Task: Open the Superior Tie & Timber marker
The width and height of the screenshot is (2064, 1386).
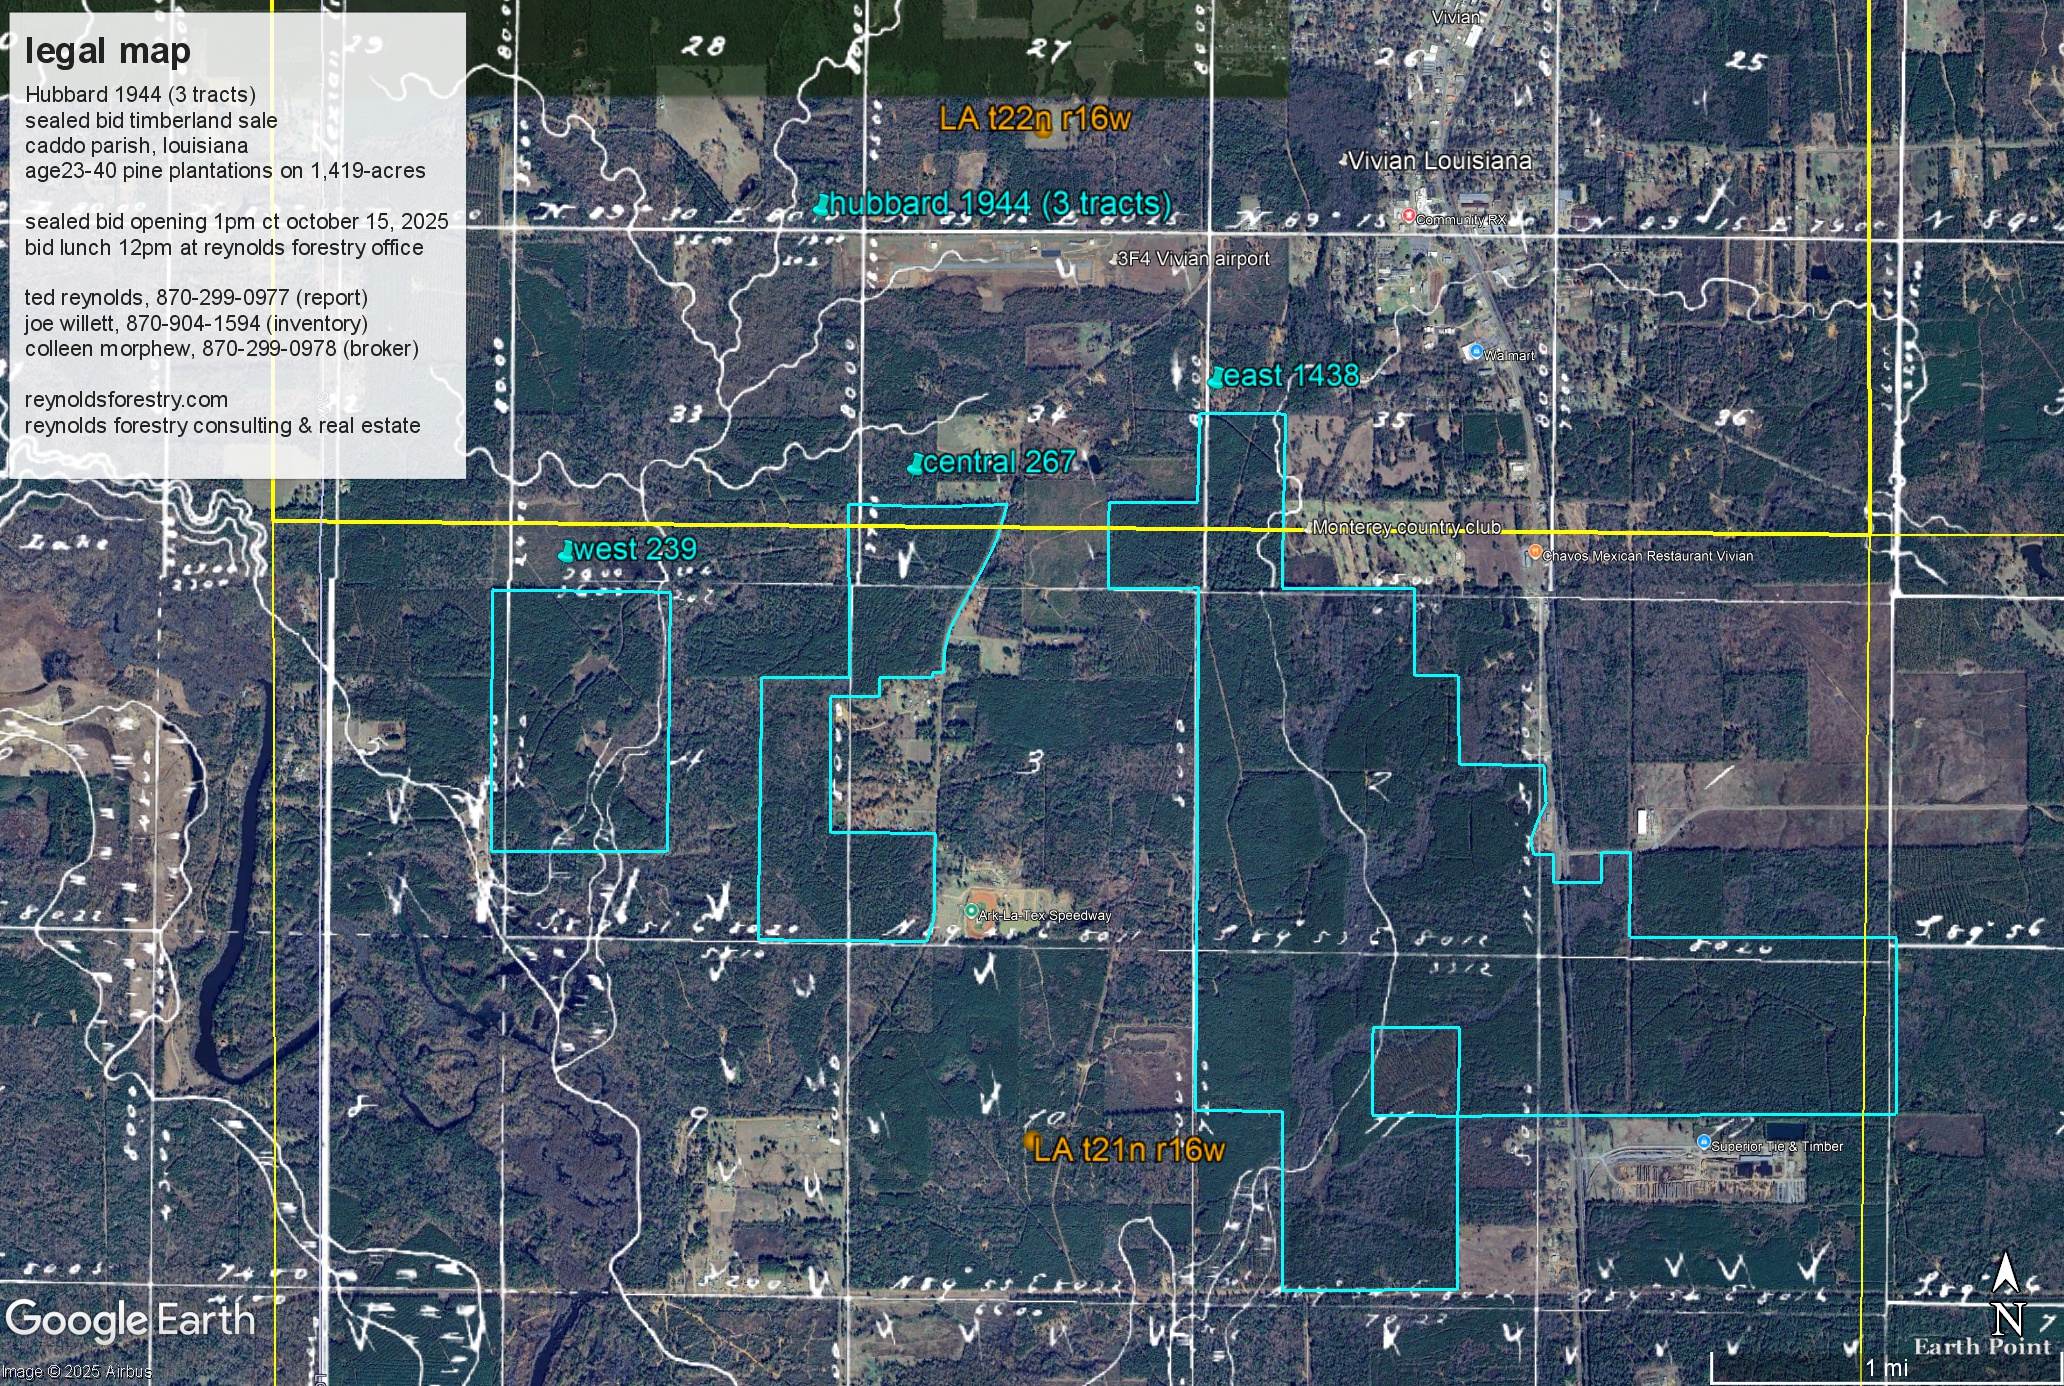Action: click(1703, 1142)
